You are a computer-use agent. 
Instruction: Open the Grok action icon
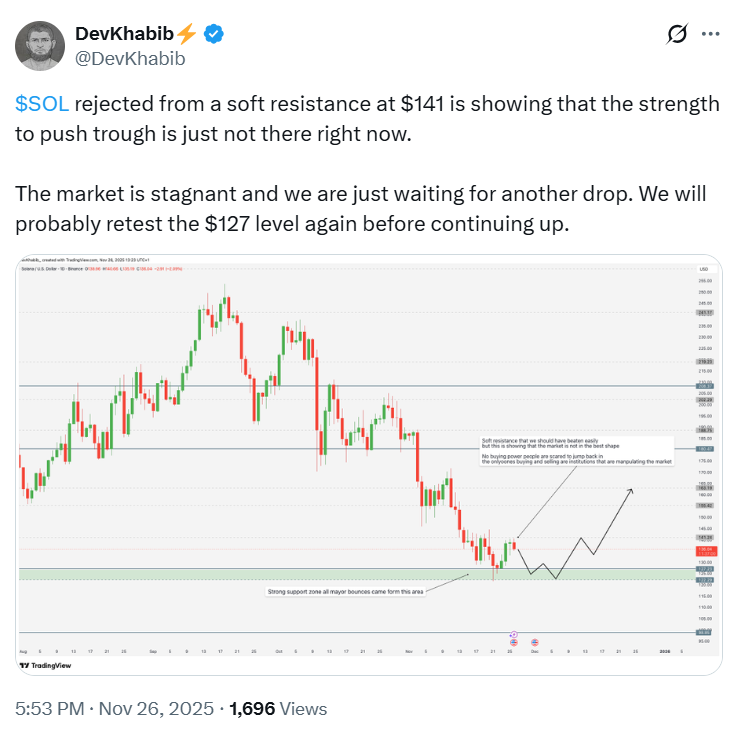(x=677, y=35)
